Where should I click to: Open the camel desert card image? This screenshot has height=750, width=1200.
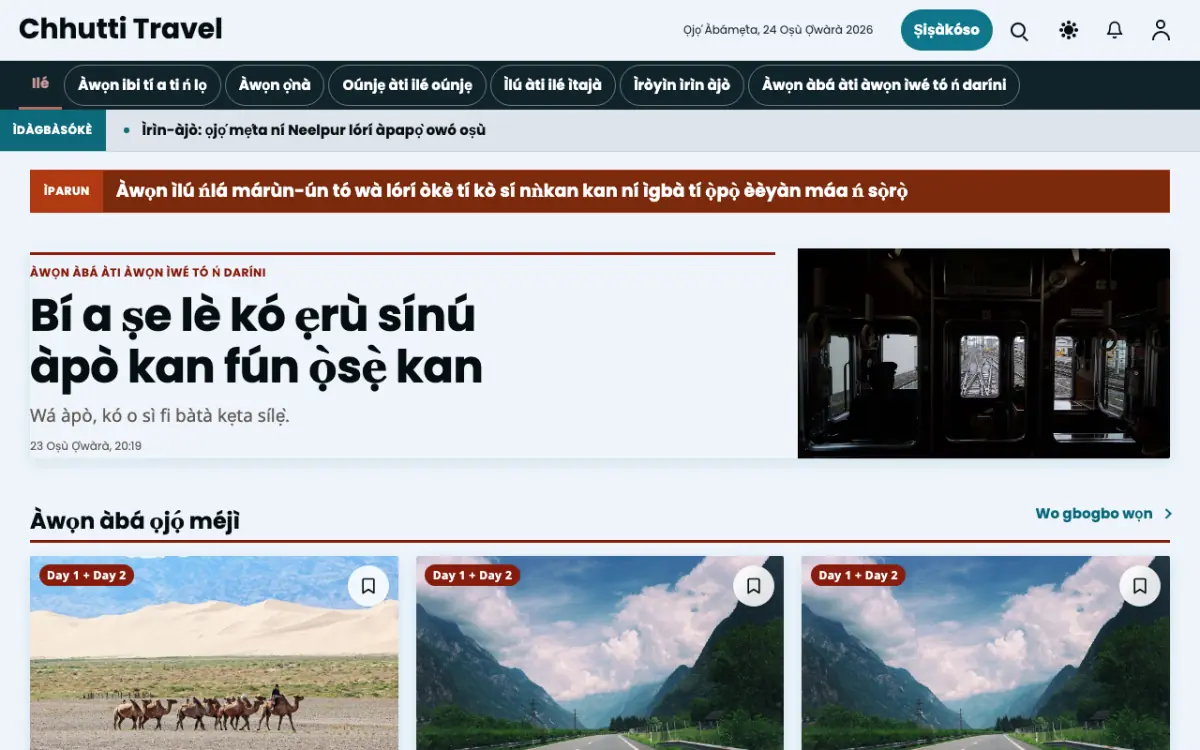214,653
